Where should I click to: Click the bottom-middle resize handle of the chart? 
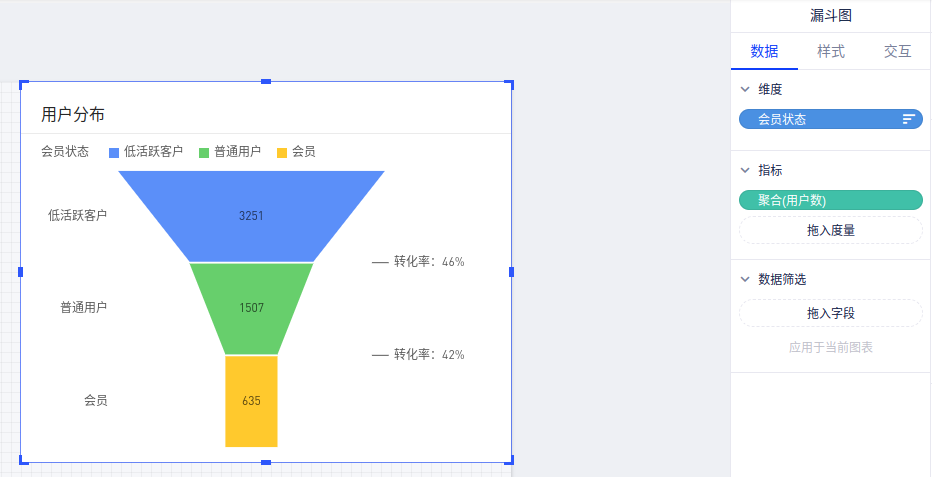tap(266, 462)
